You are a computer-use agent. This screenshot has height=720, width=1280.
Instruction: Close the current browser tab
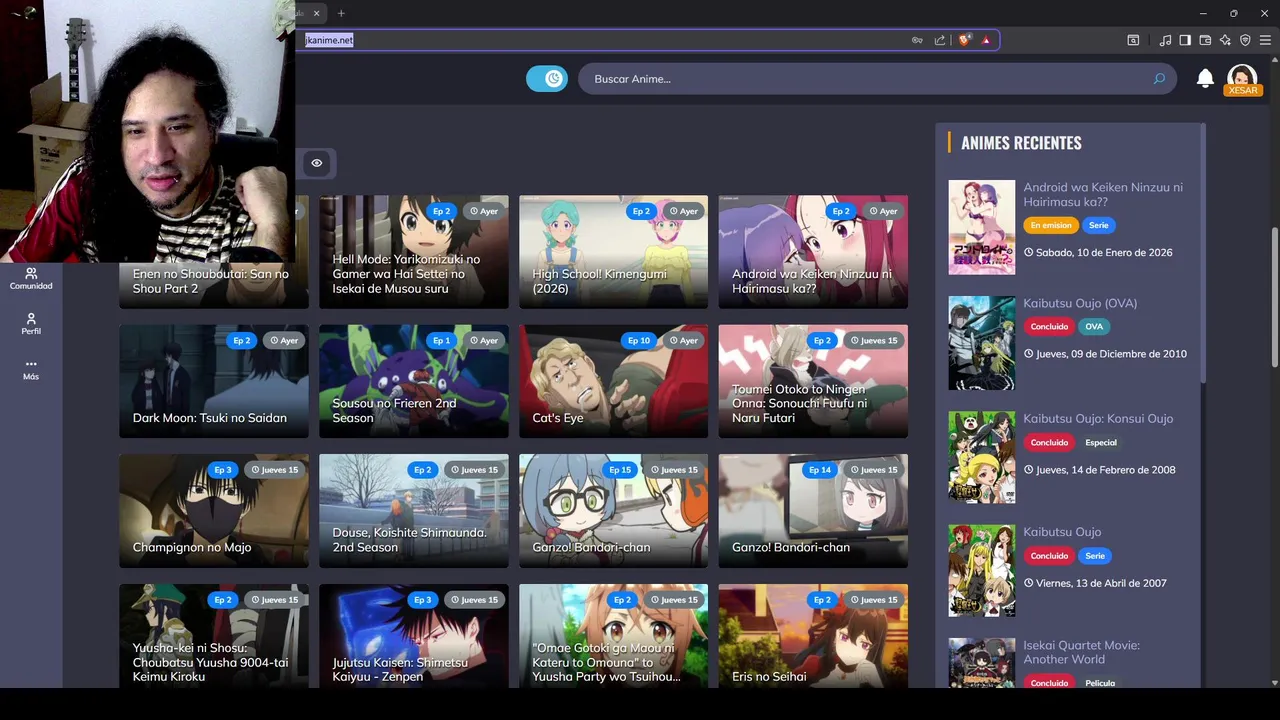317,13
